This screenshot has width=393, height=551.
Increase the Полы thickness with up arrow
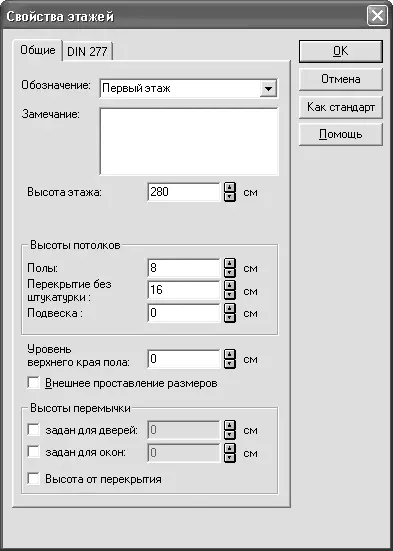pos(230,263)
